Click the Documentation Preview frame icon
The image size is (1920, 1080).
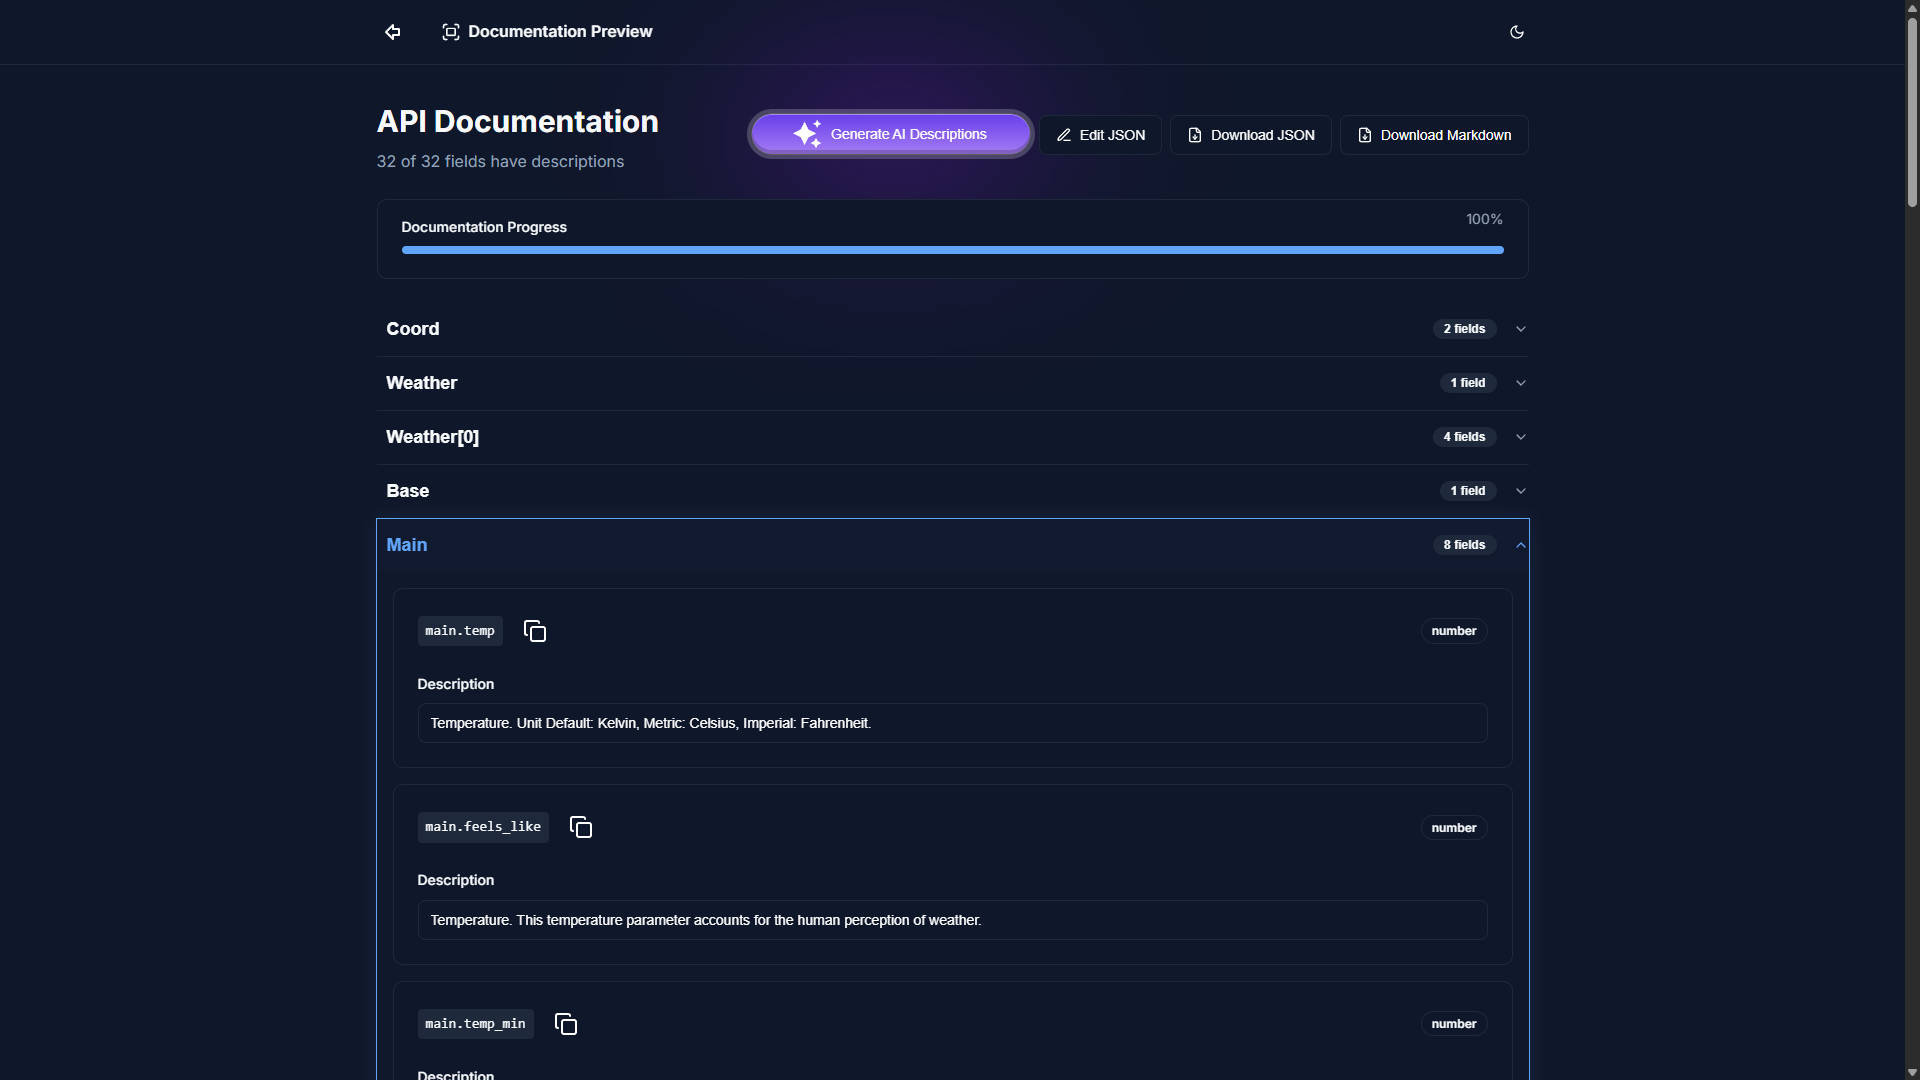[x=451, y=32]
